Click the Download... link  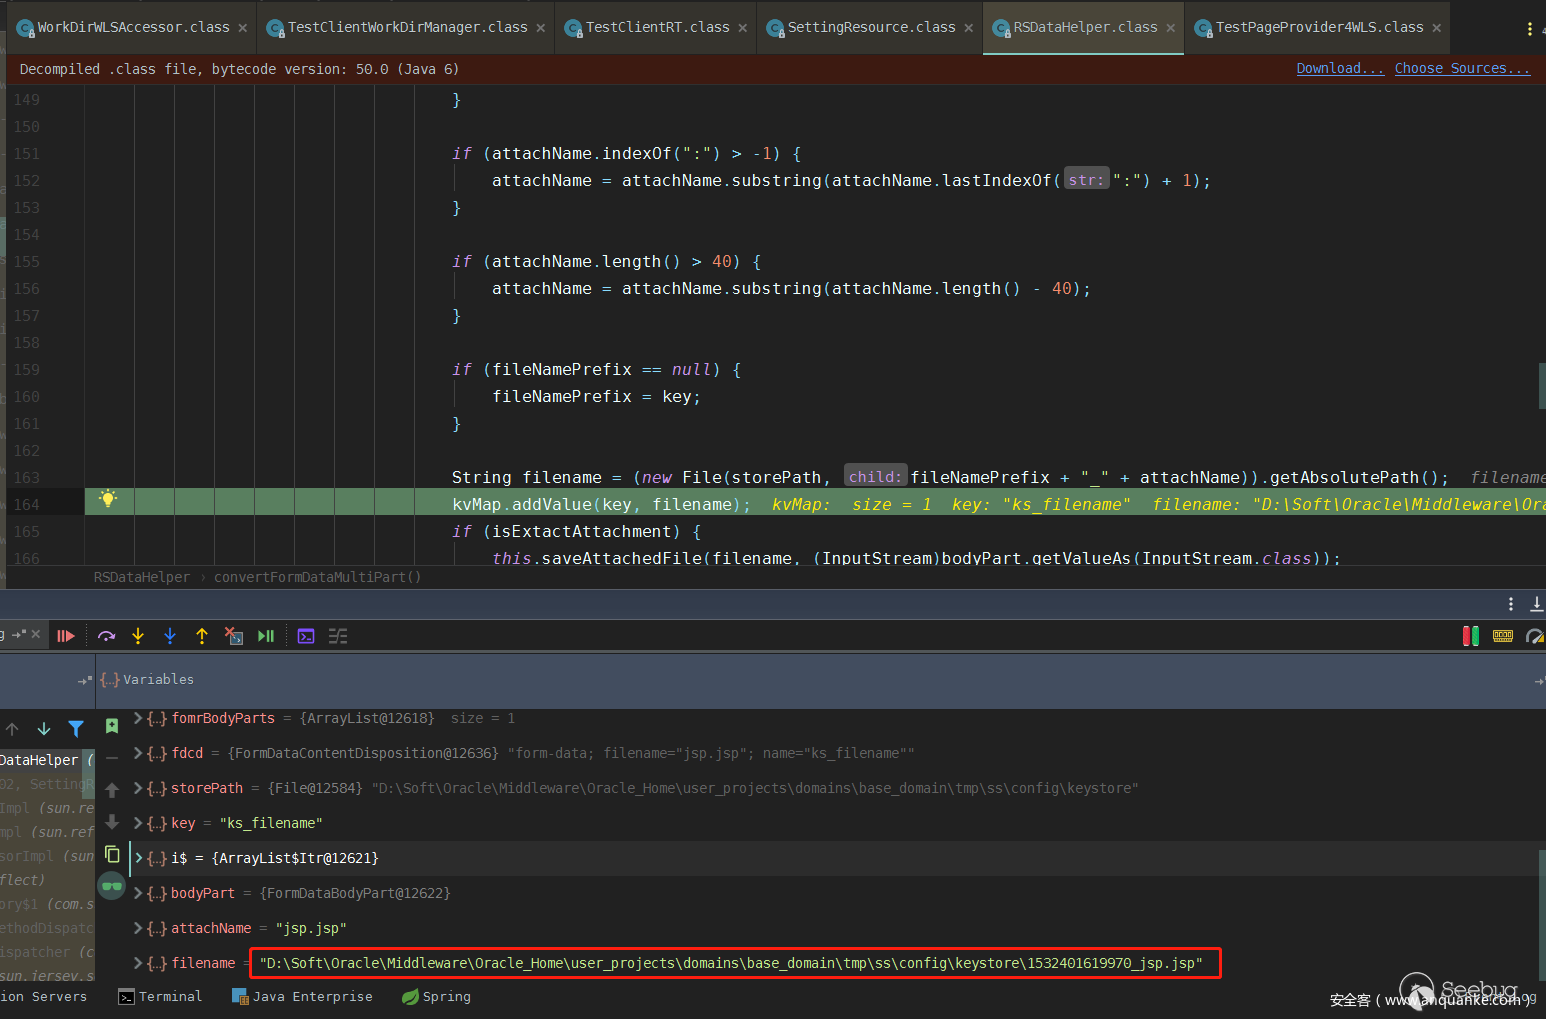click(1340, 68)
